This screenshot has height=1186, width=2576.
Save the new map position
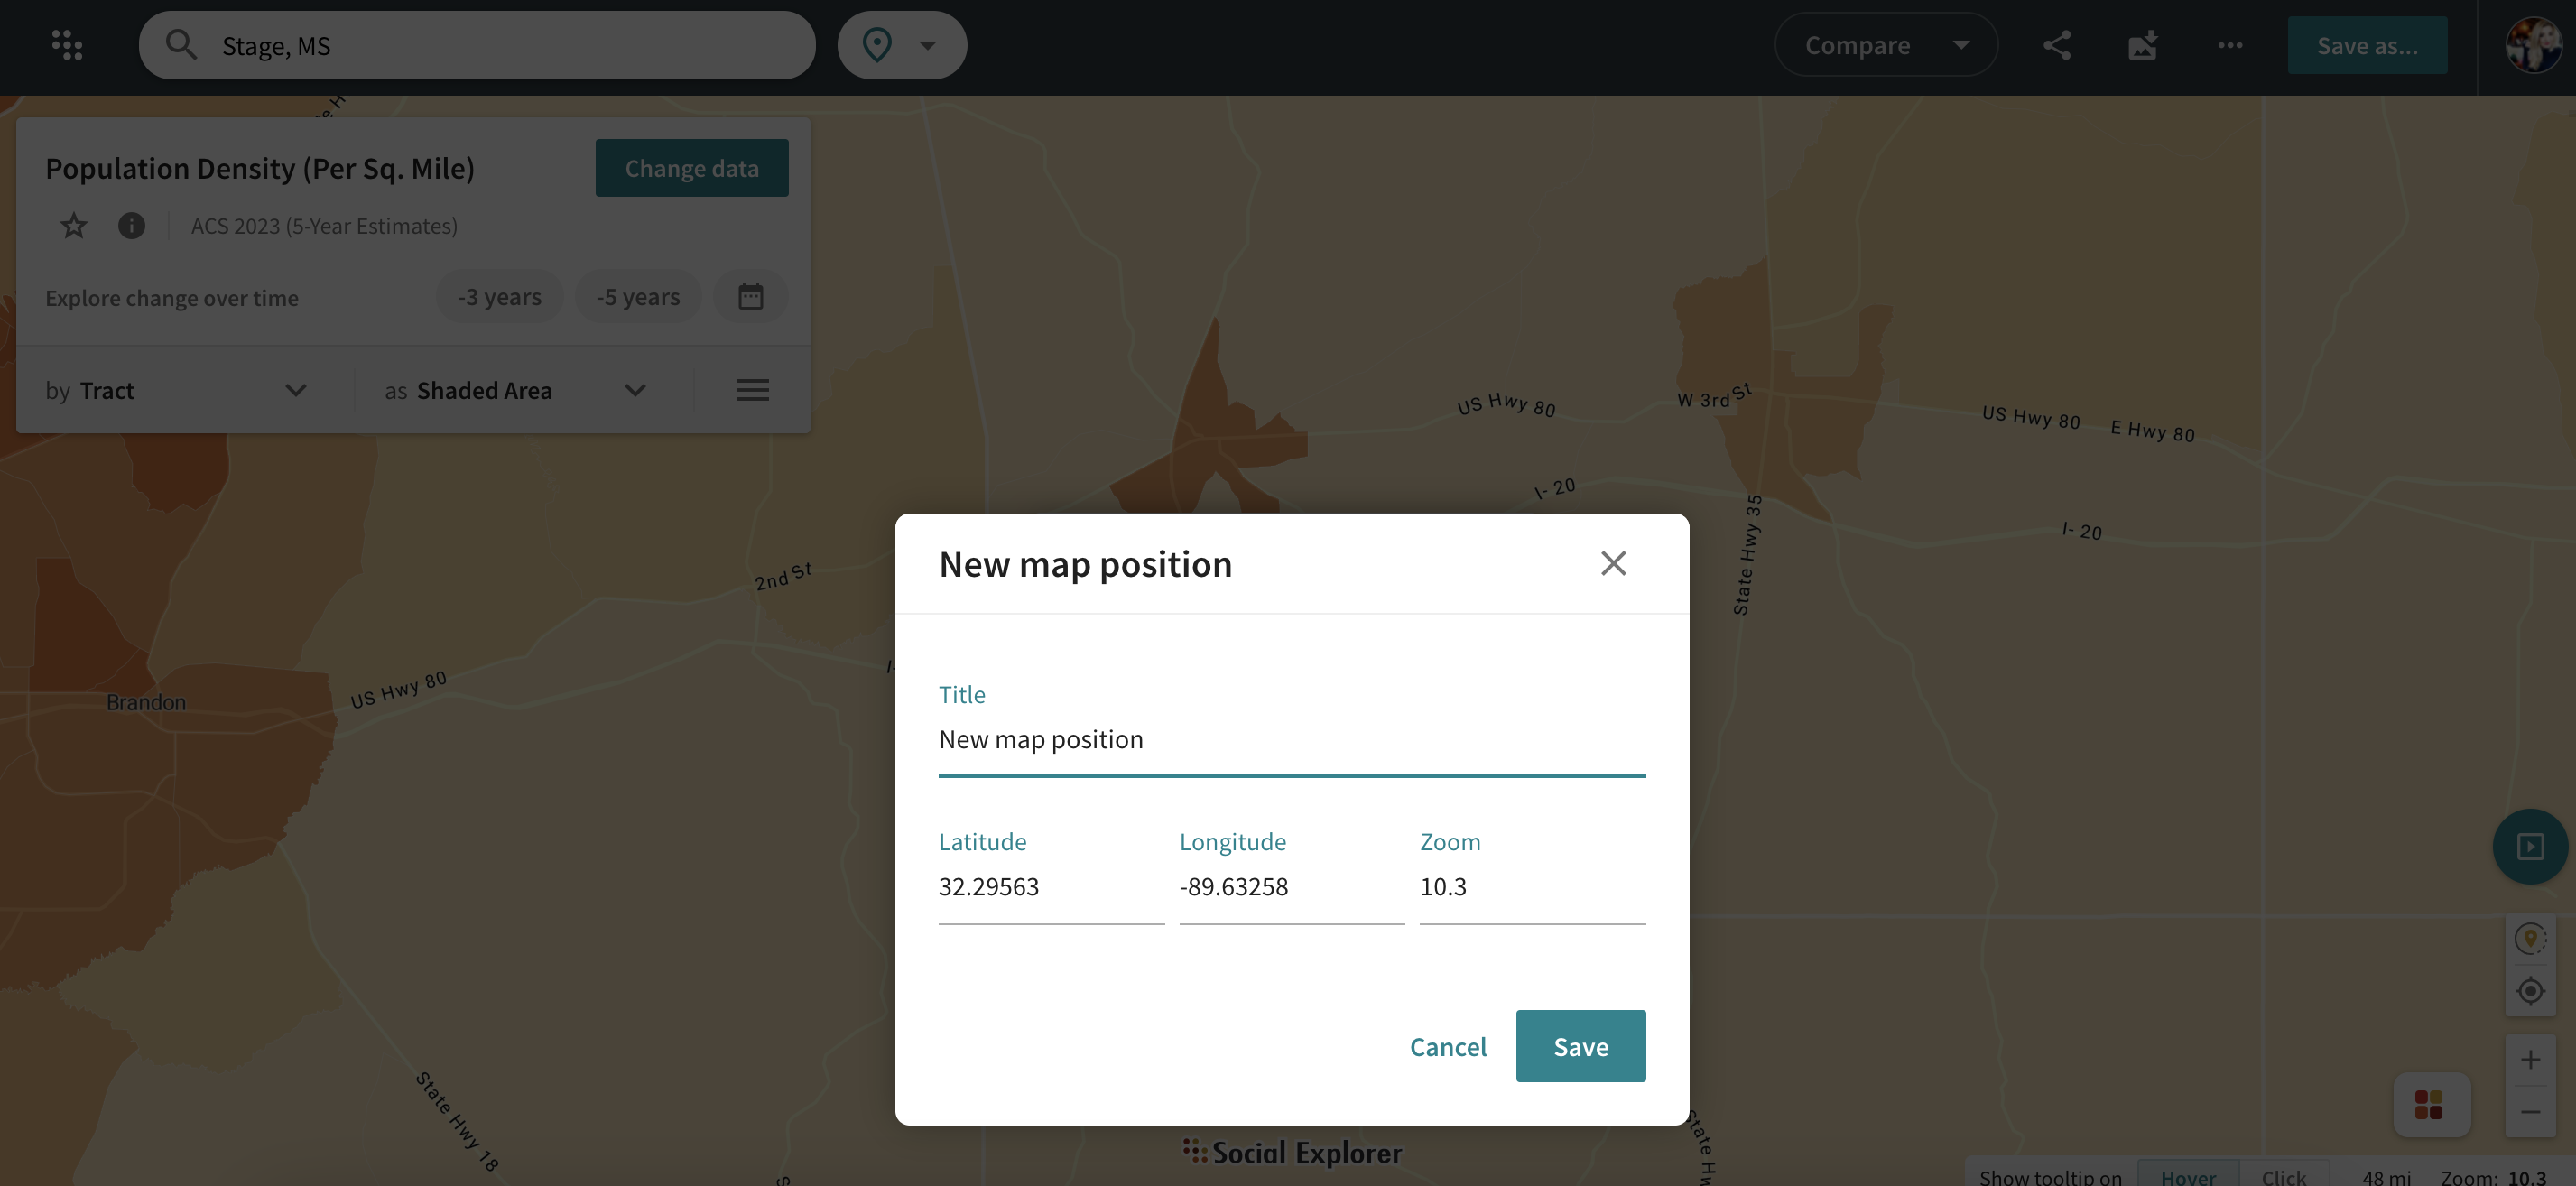tap(1580, 1046)
